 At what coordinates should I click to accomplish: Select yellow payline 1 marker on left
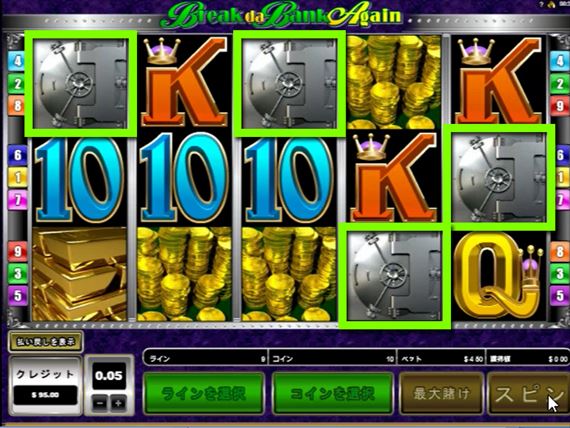point(17,177)
